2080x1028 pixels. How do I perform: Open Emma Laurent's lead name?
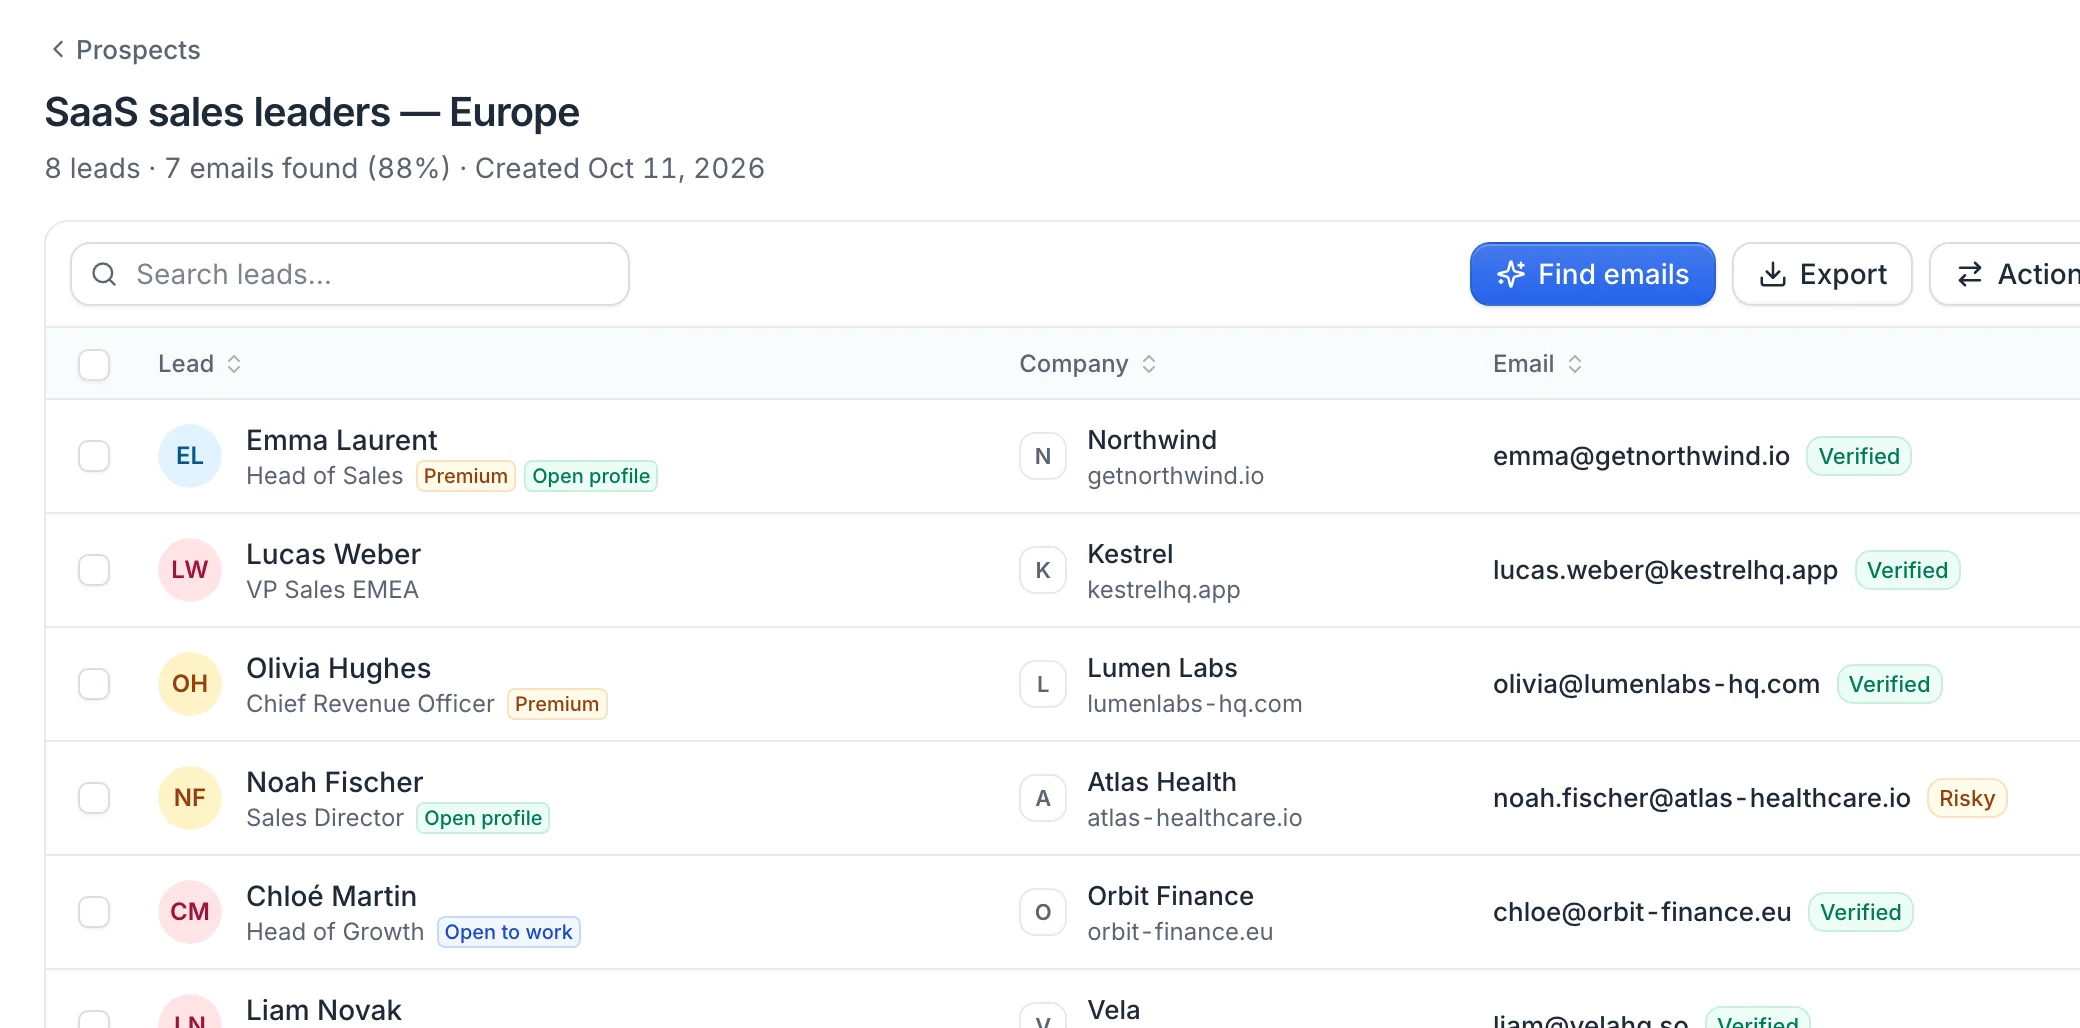[342, 440]
